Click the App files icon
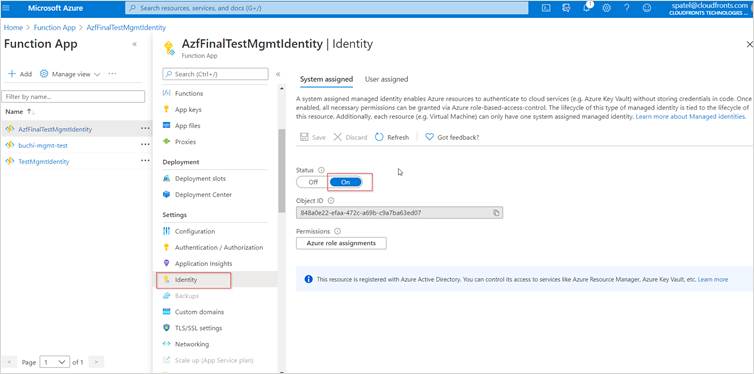Image resolution: width=754 pixels, height=374 pixels. 167,125
